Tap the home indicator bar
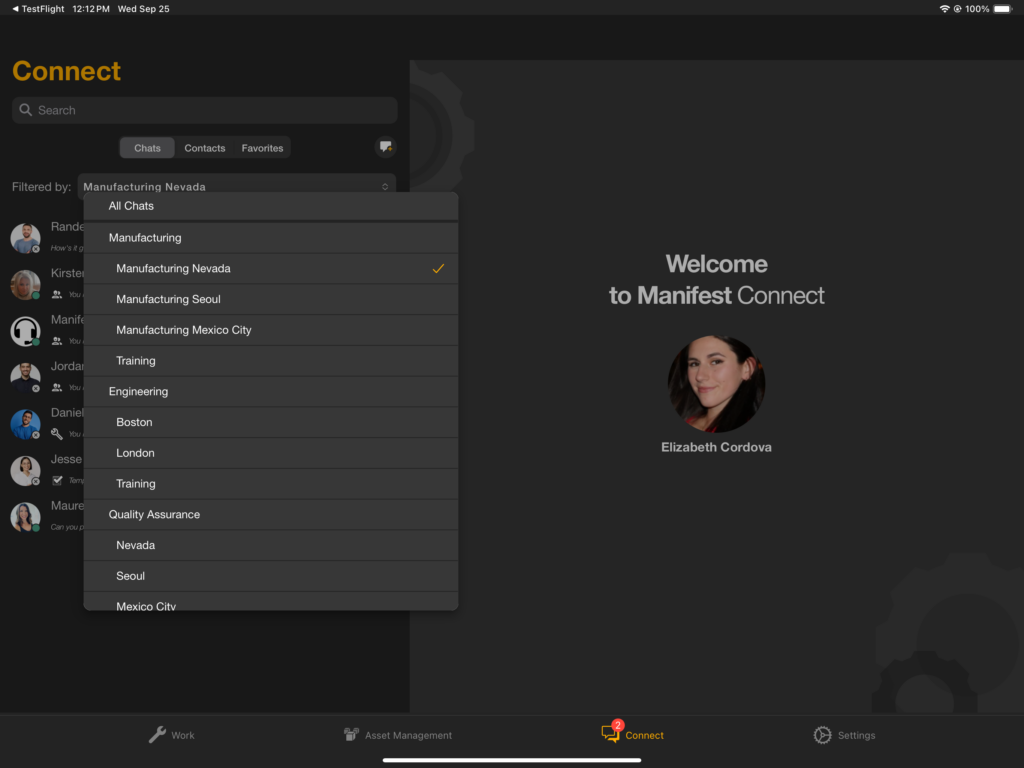Screen dimensions: 1024x768 point(511,760)
